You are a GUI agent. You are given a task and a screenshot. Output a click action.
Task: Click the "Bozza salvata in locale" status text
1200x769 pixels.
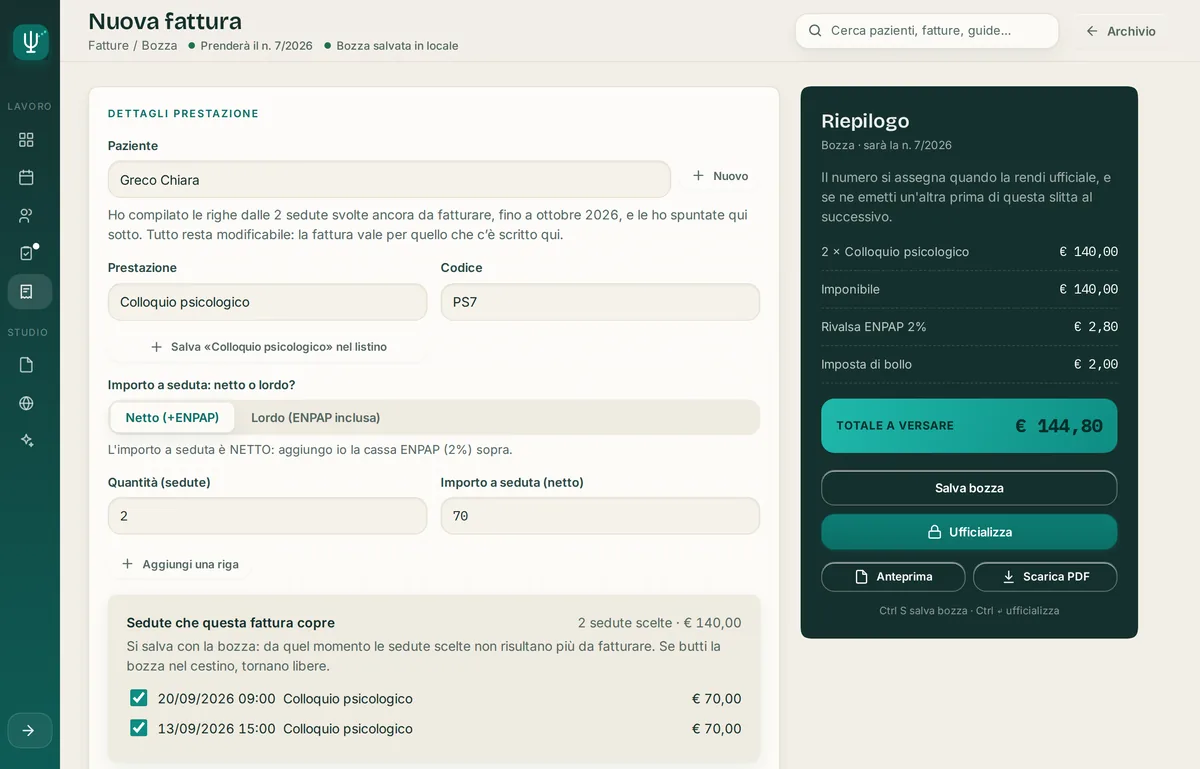tap(397, 46)
